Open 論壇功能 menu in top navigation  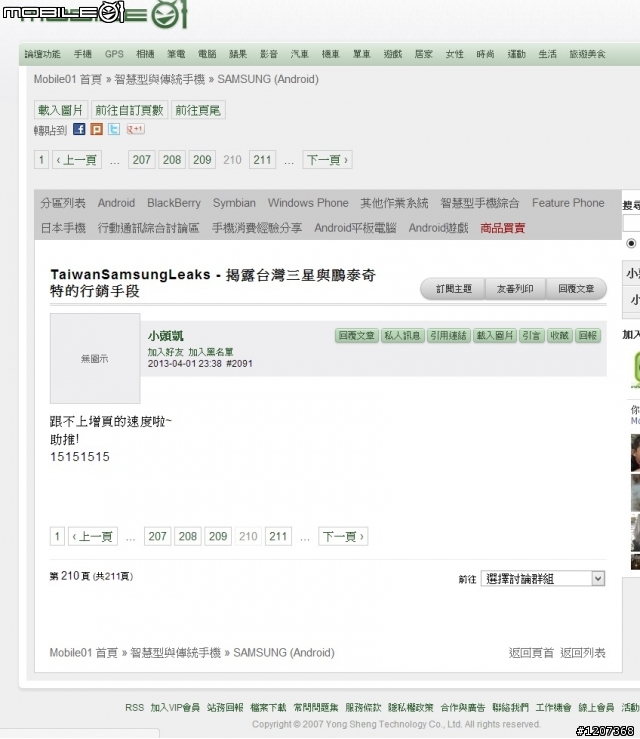coord(42,54)
